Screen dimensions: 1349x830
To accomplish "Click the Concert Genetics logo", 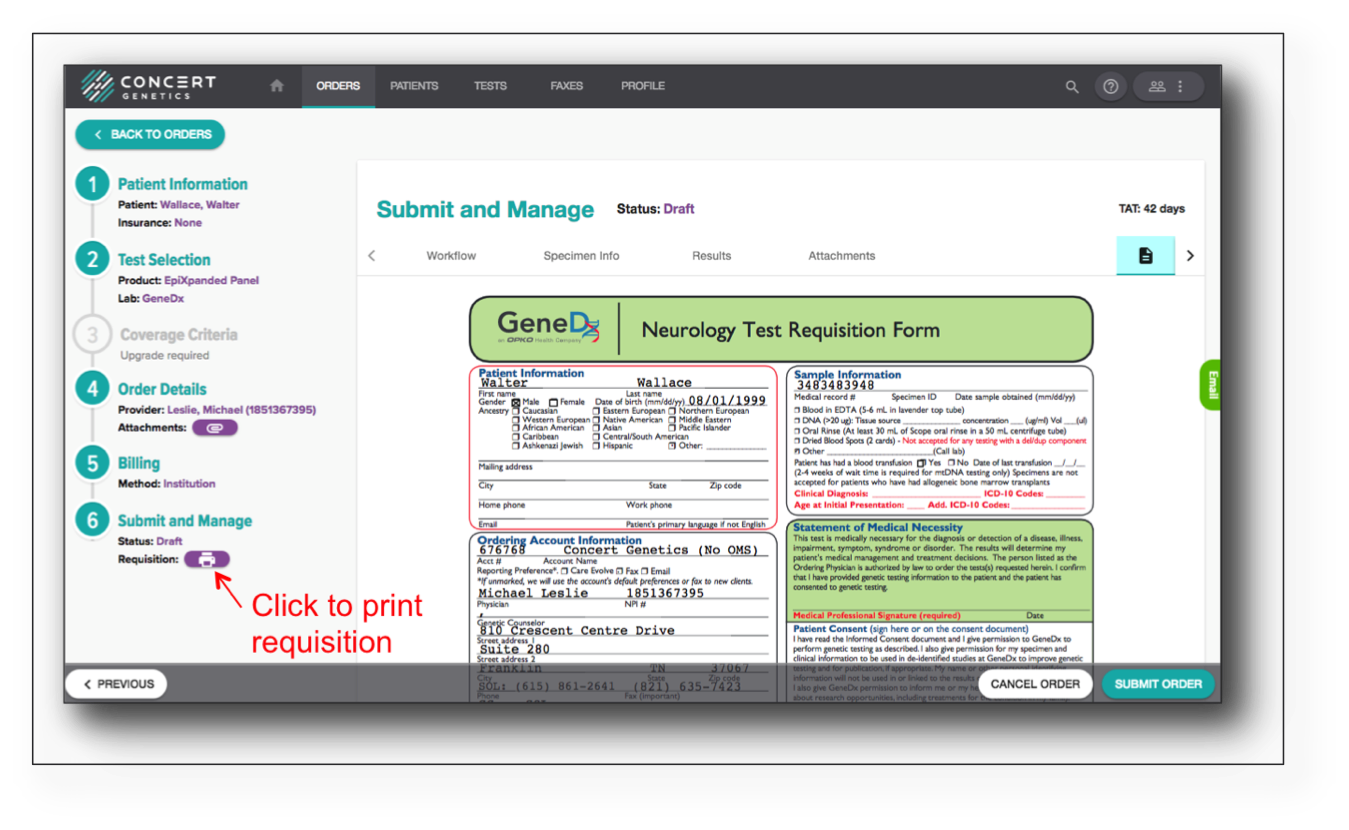I will 149,86.
